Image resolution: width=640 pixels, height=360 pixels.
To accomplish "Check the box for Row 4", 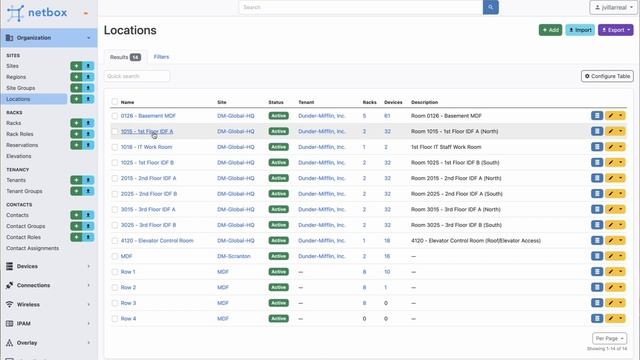I will click(115, 319).
